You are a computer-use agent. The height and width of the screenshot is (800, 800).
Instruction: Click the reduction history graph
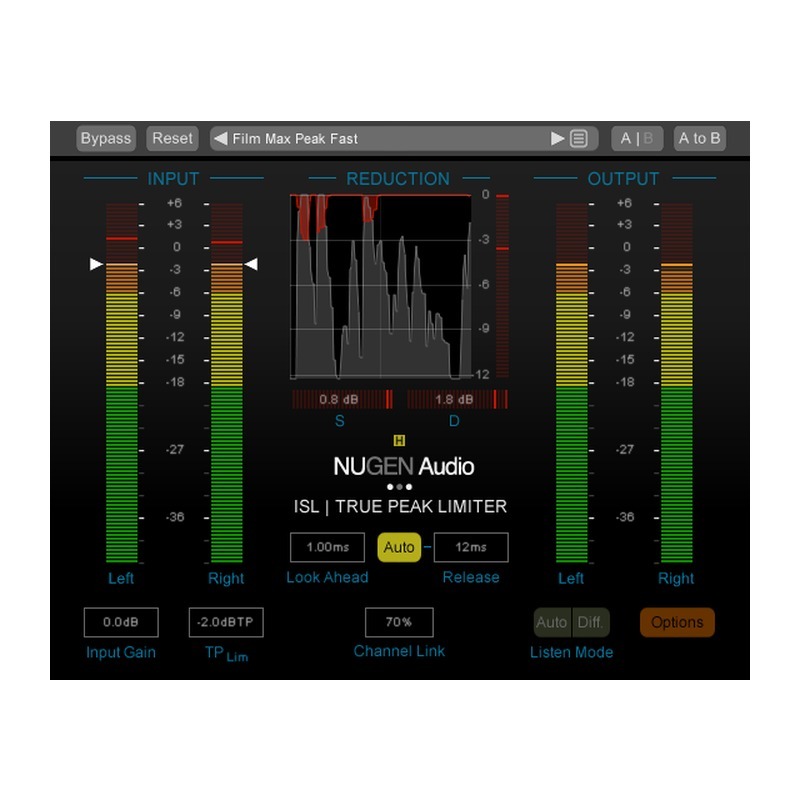(381, 287)
